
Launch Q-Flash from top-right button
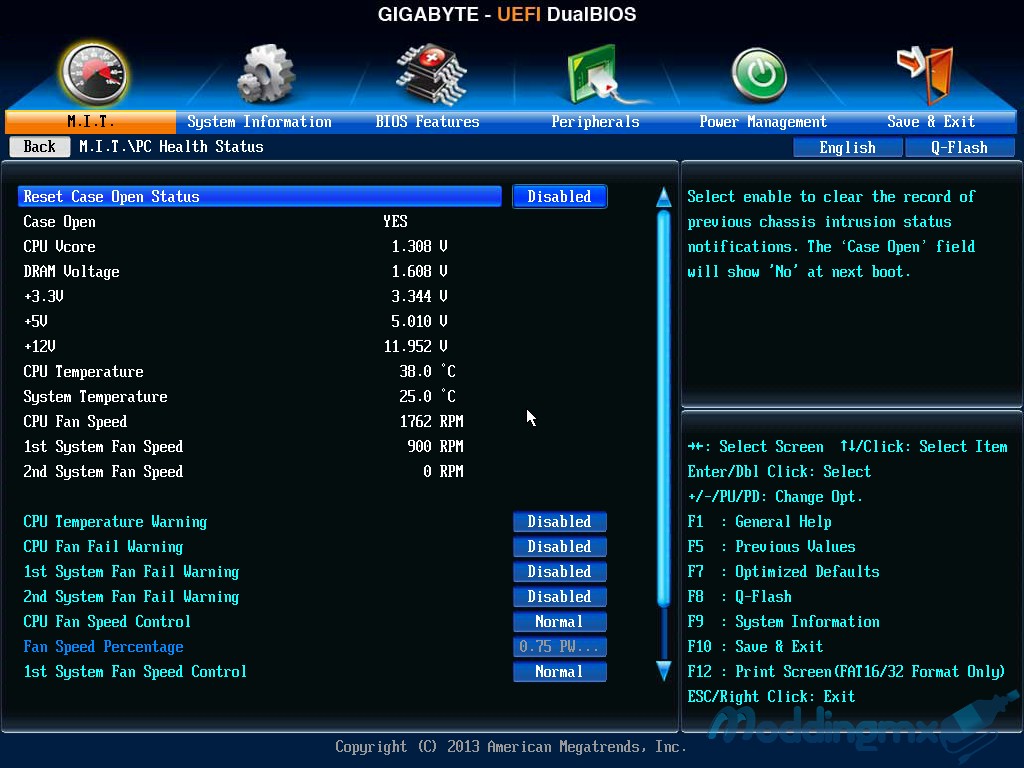[x=959, y=148]
